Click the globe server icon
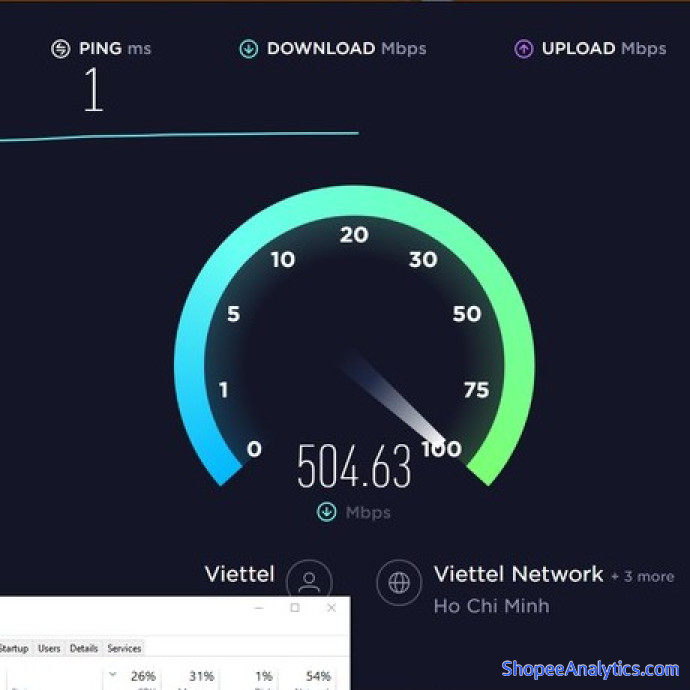 click(399, 583)
